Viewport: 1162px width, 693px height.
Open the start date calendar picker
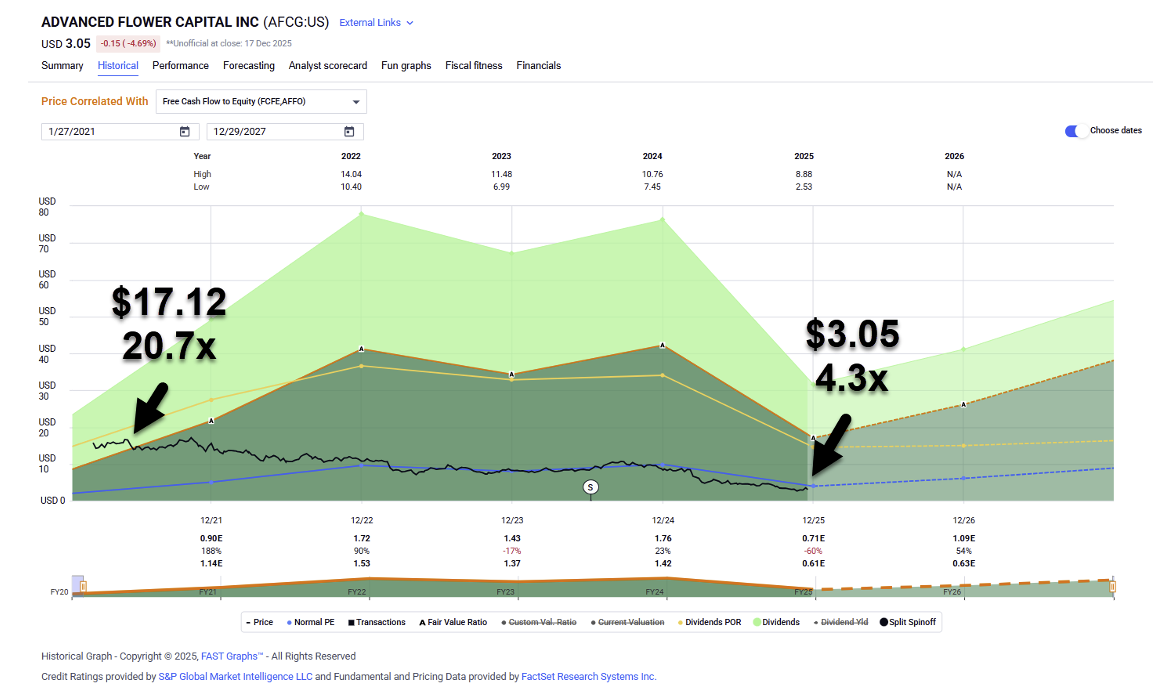tap(184, 132)
